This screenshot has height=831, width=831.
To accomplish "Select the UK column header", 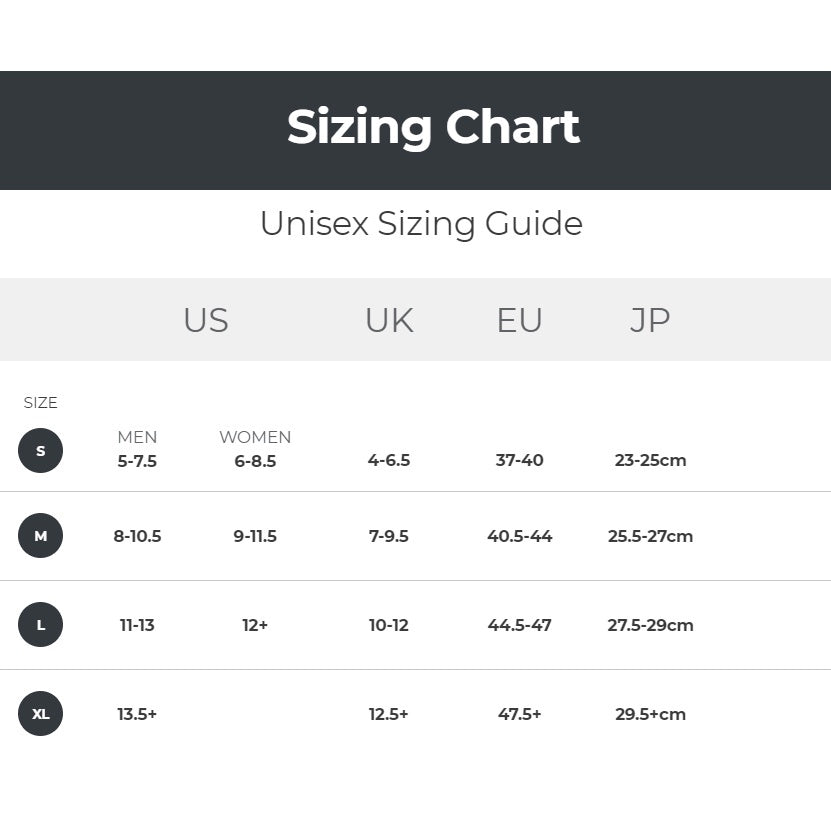I will tap(389, 320).
